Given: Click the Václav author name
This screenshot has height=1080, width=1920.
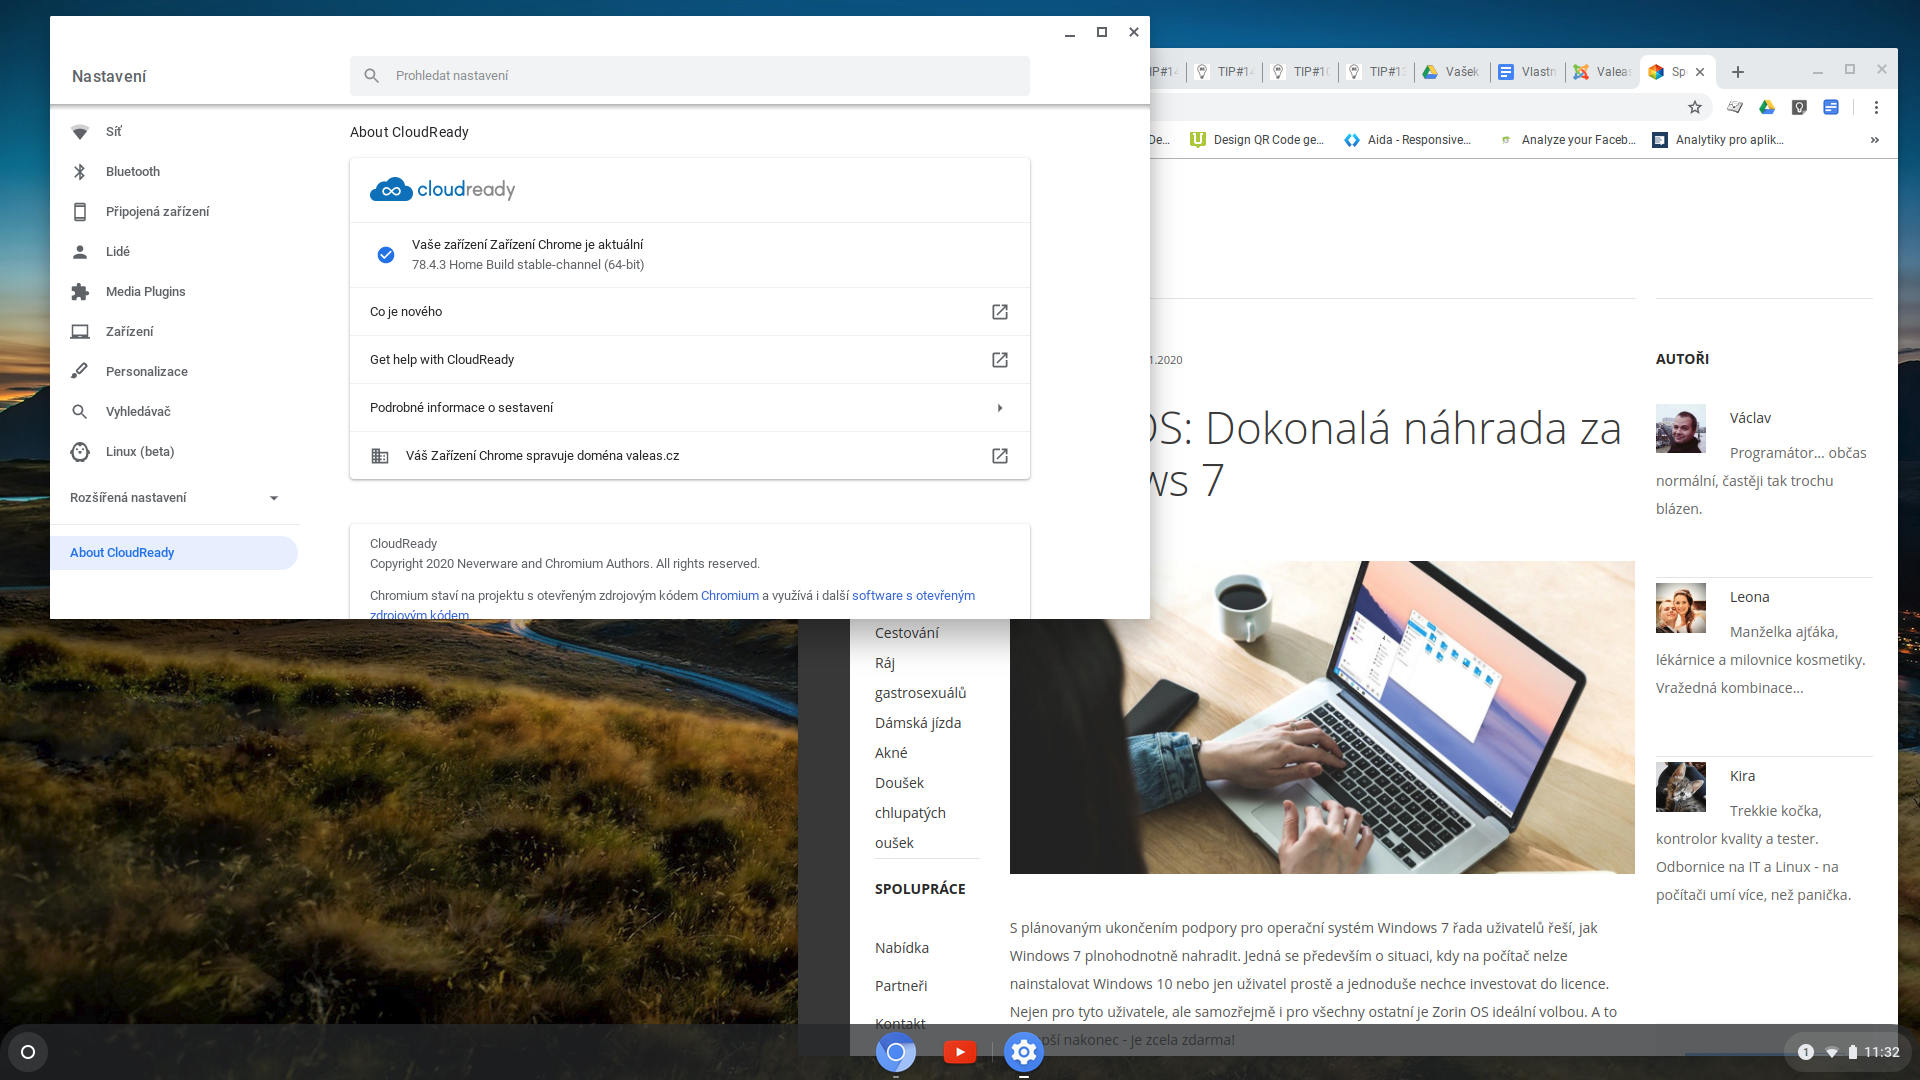Looking at the screenshot, I should click(x=1750, y=418).
